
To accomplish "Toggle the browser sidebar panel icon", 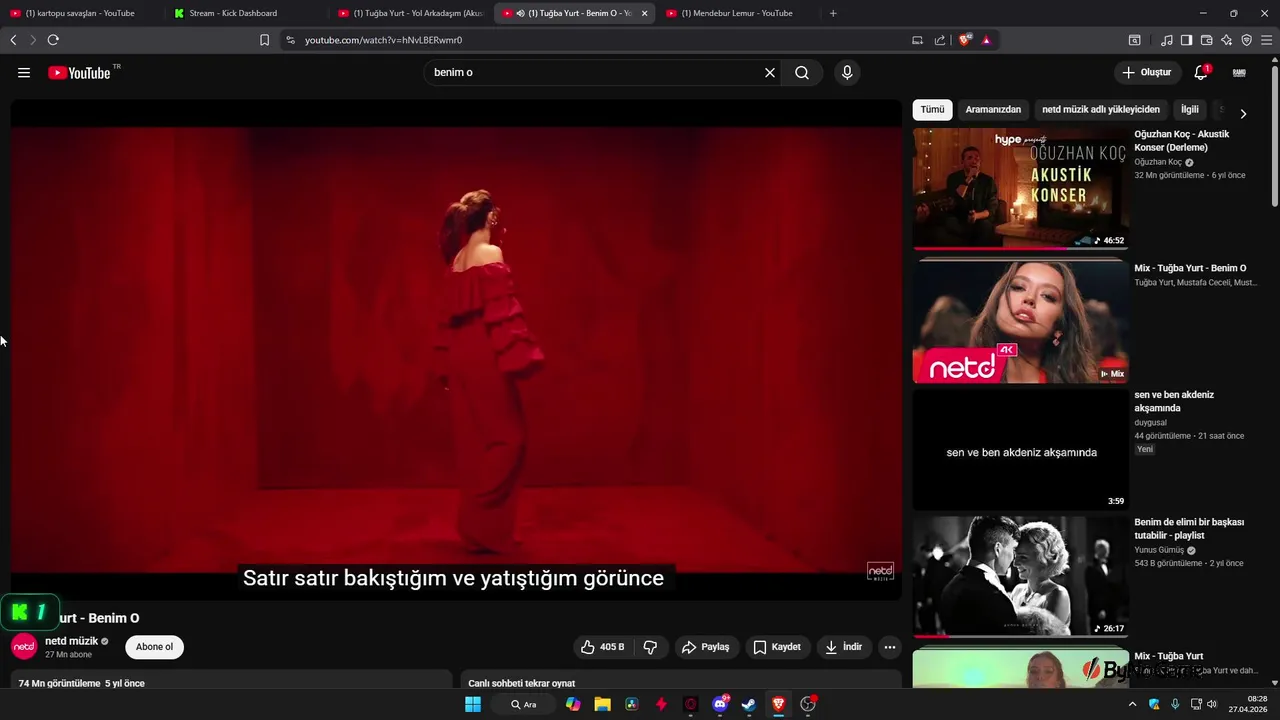I will click(1186, 40).
